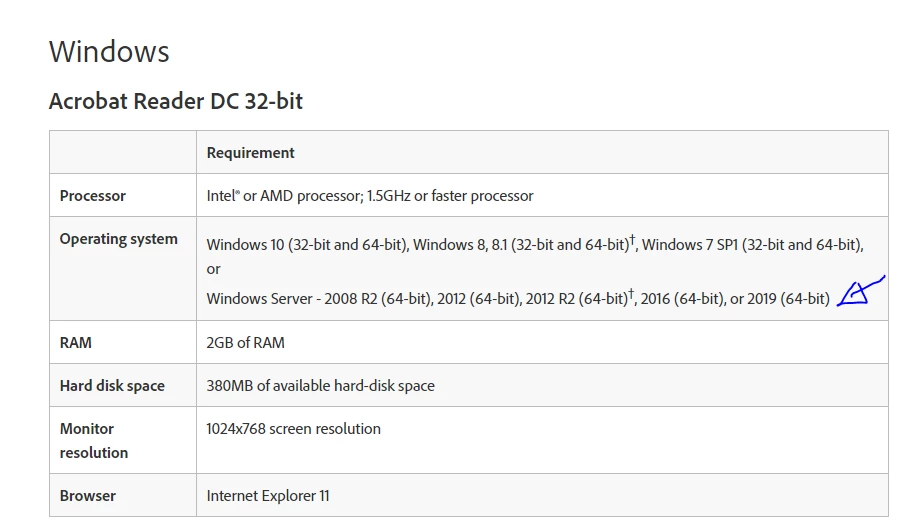The width and height of the screenshot is (904, 531).
Task: Click the dagger footnote after 2012 R2
Action: pos(631,293)
